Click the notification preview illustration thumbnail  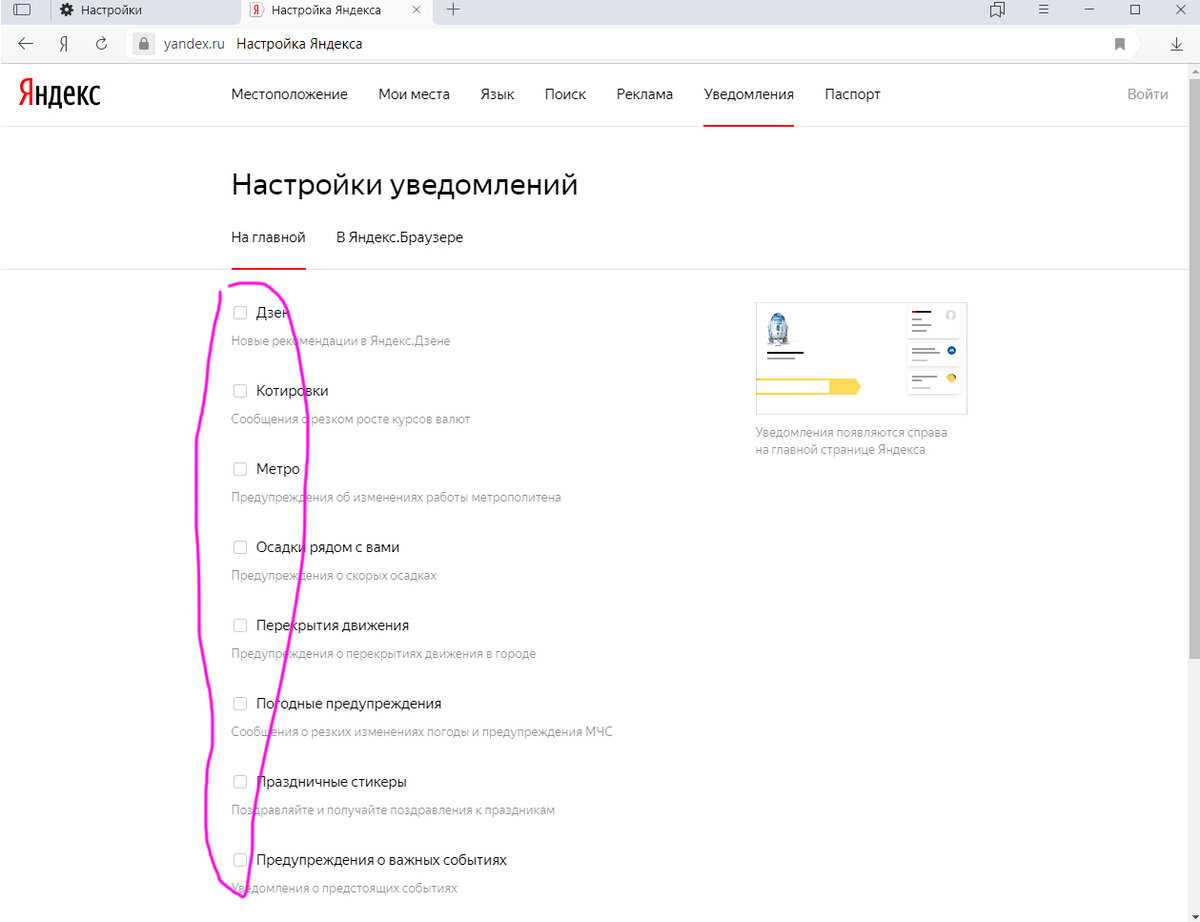point(862,358)
